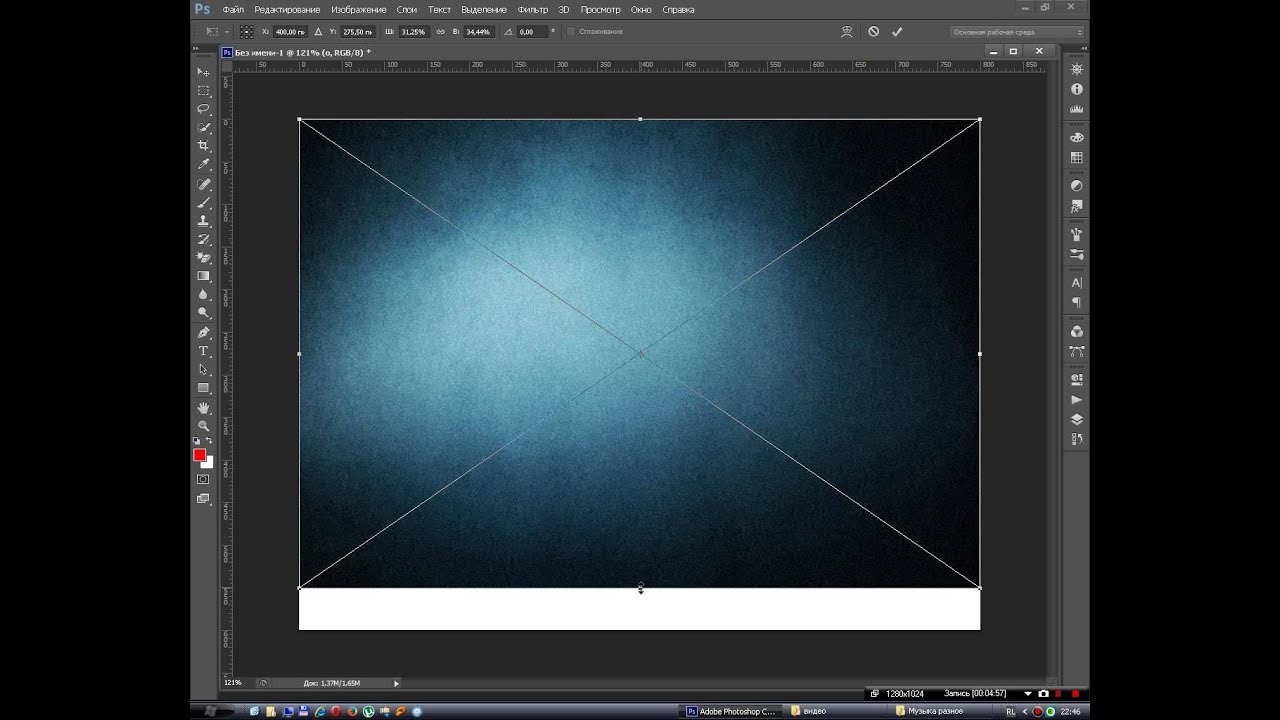Open the Файл menu
The width and height of the screenshot is (1280, 720).
tap(233, 9)
